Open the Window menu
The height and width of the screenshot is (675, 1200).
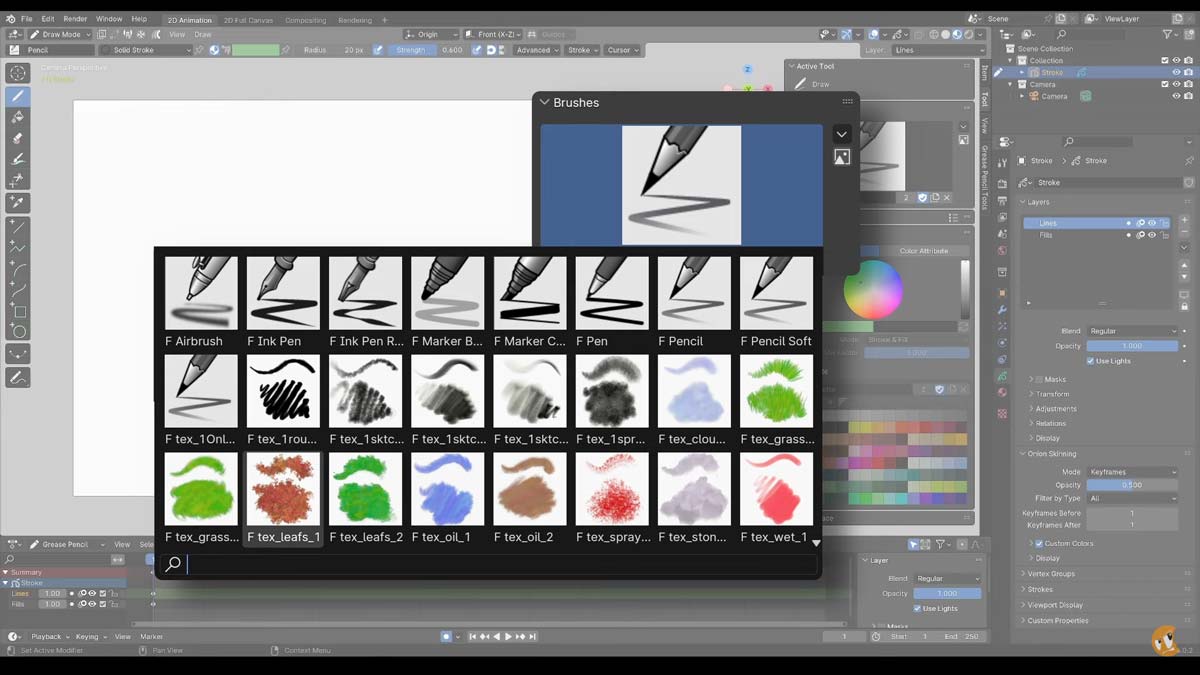[108, 18]
